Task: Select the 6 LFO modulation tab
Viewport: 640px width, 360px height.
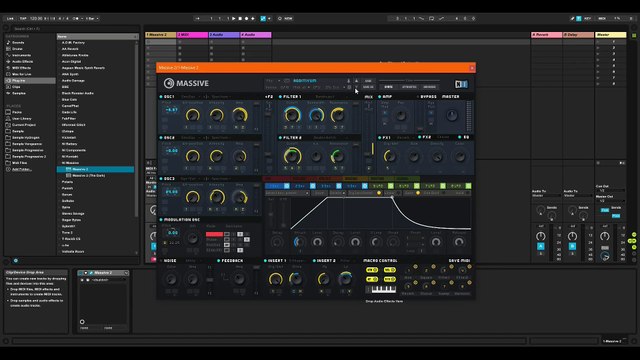Action: click(x=404, y=186)
